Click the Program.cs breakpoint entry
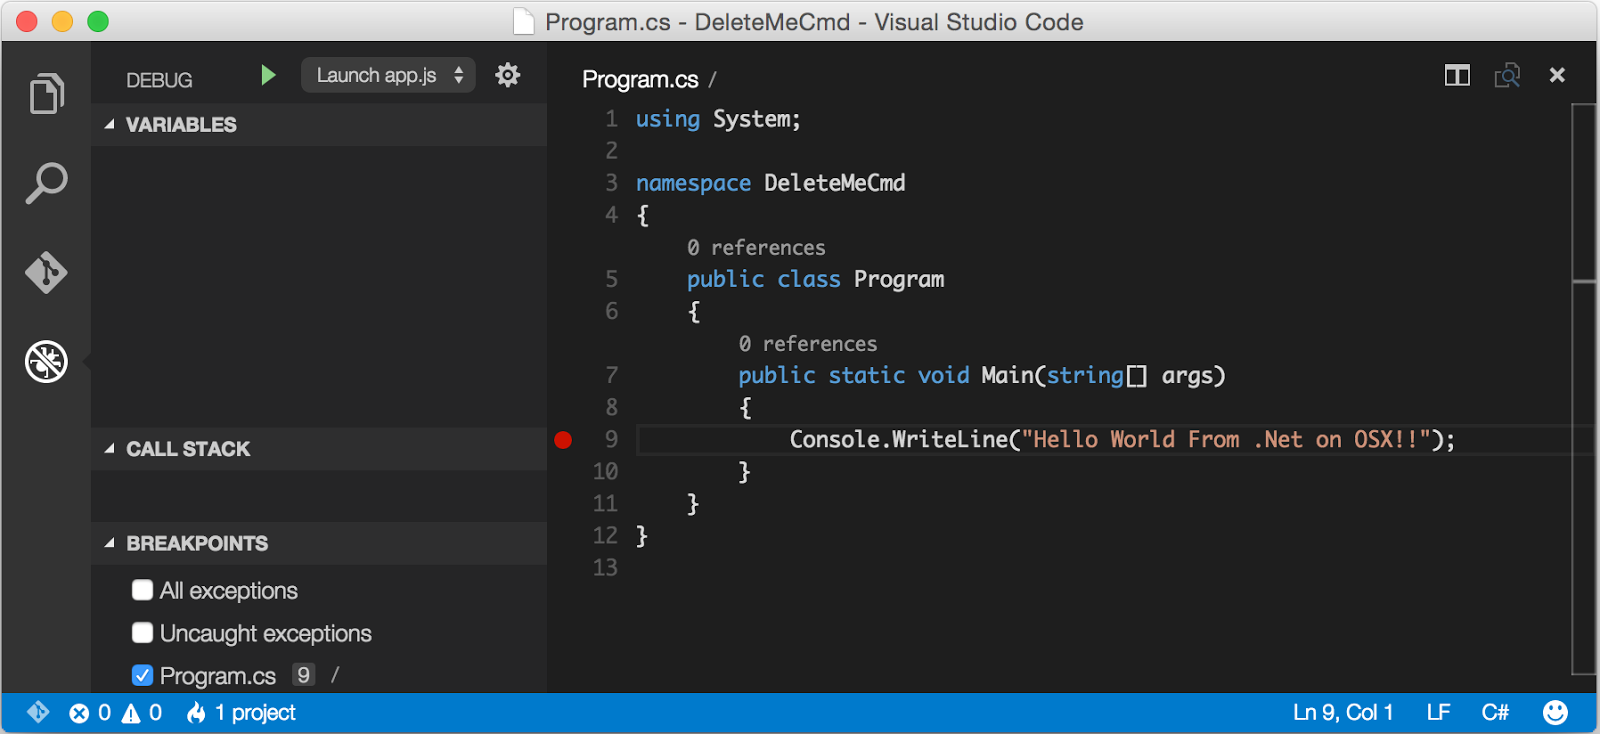Viewport: 1600px width, 734px height. (218, 676)
